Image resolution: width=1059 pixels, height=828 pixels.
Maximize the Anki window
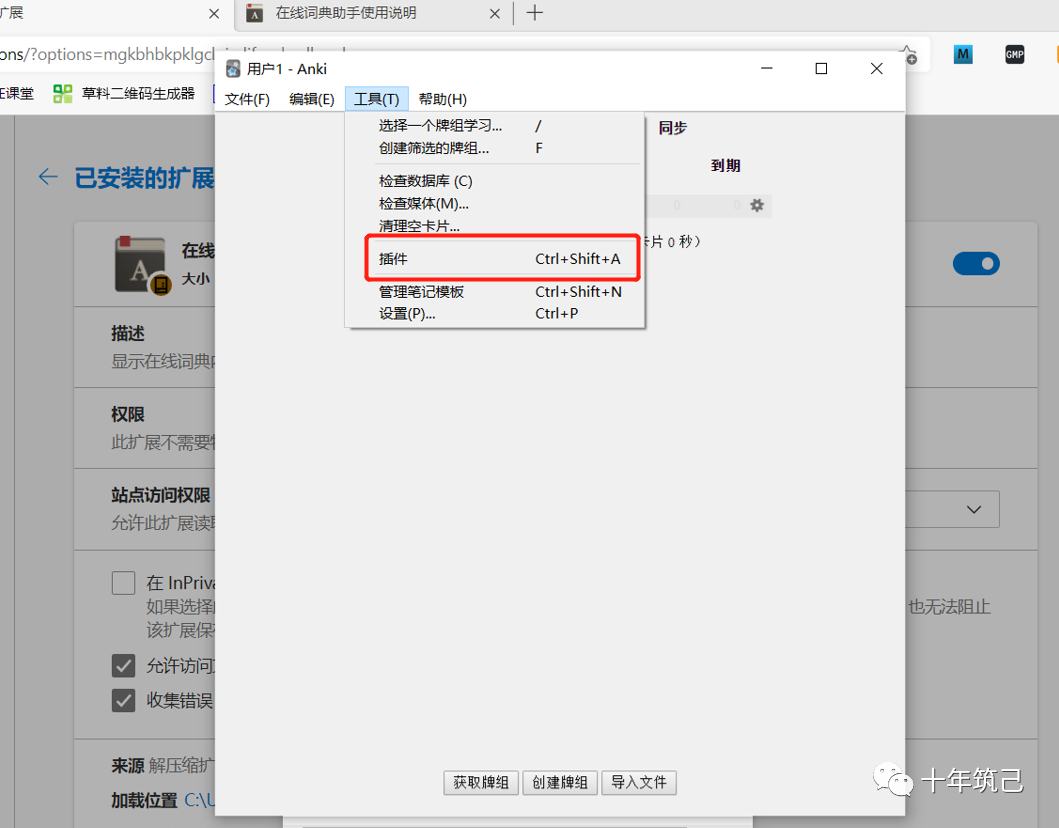click(821, 68)
